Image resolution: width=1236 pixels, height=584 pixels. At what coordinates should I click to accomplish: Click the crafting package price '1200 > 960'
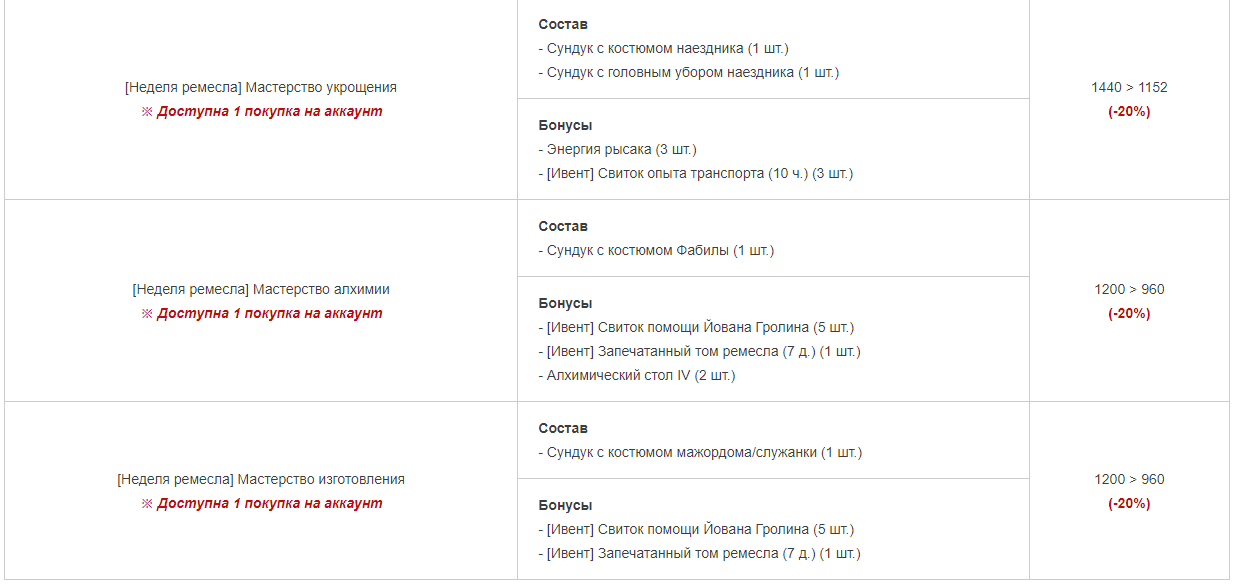1129,480
